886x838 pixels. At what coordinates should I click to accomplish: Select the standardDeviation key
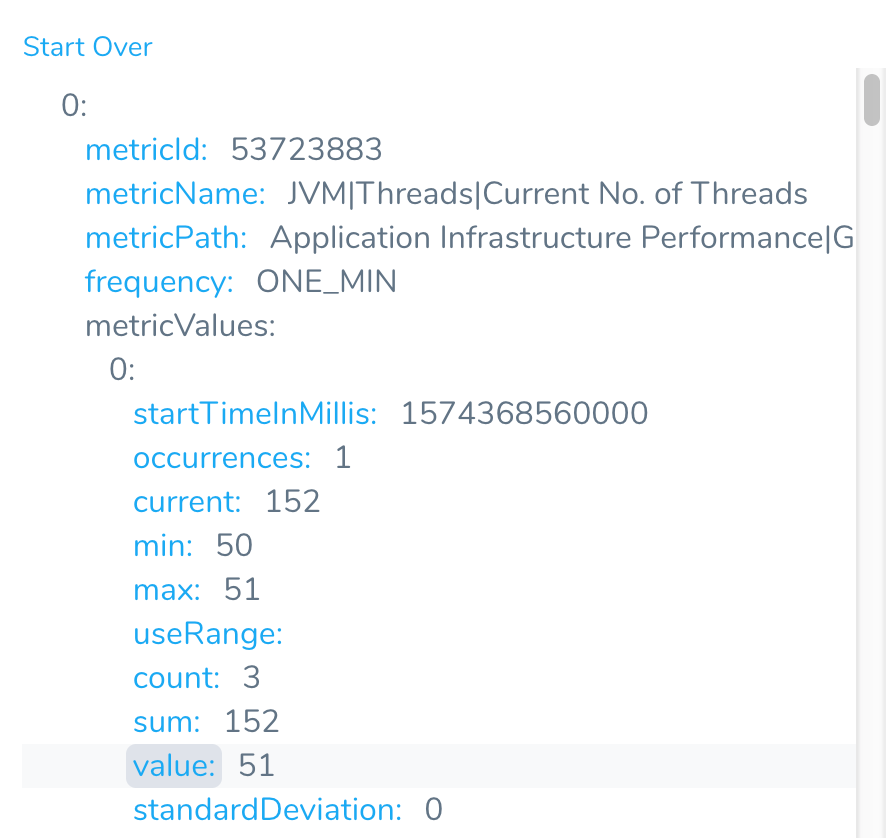tap(267, 810)
